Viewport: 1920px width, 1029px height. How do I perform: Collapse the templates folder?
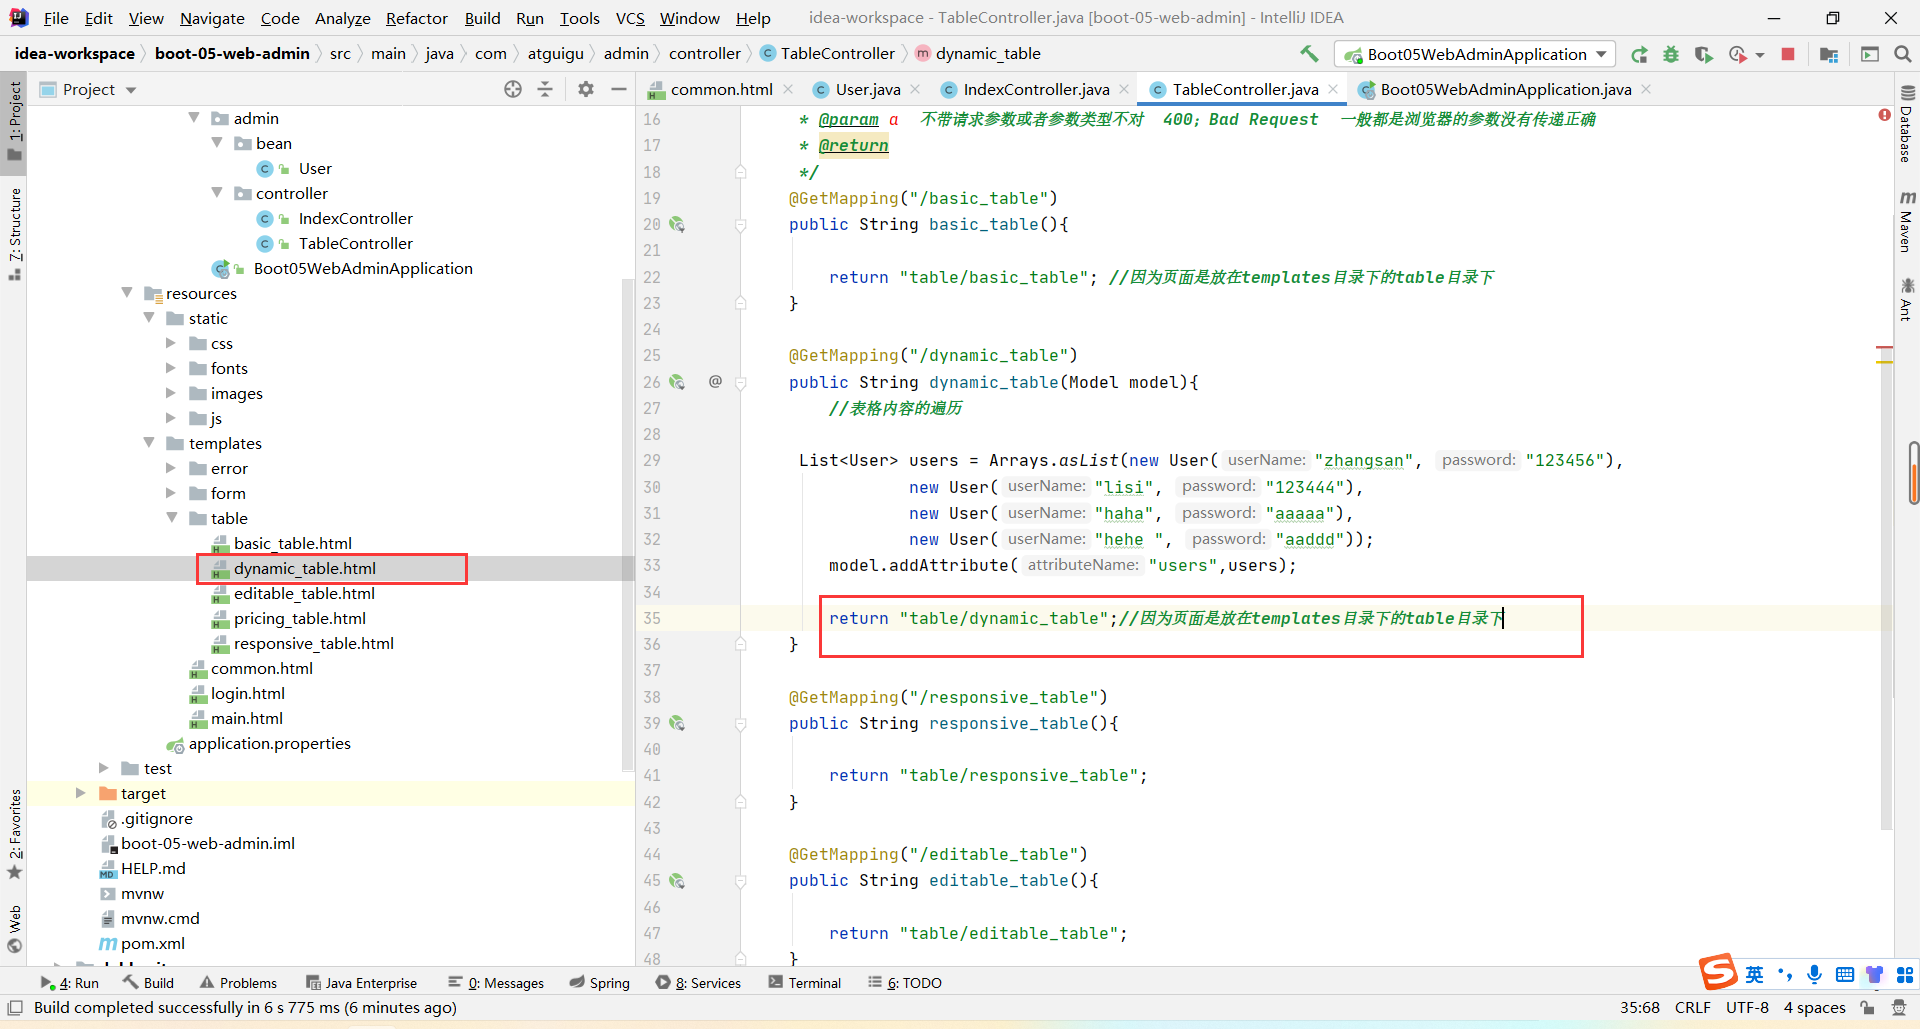149,443
